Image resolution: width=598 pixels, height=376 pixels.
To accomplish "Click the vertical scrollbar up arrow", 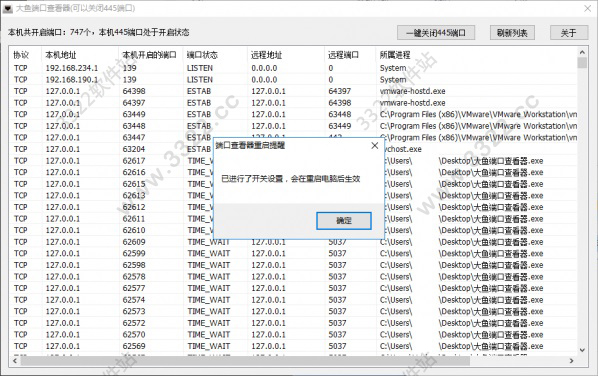I will [x=582, y=51].
